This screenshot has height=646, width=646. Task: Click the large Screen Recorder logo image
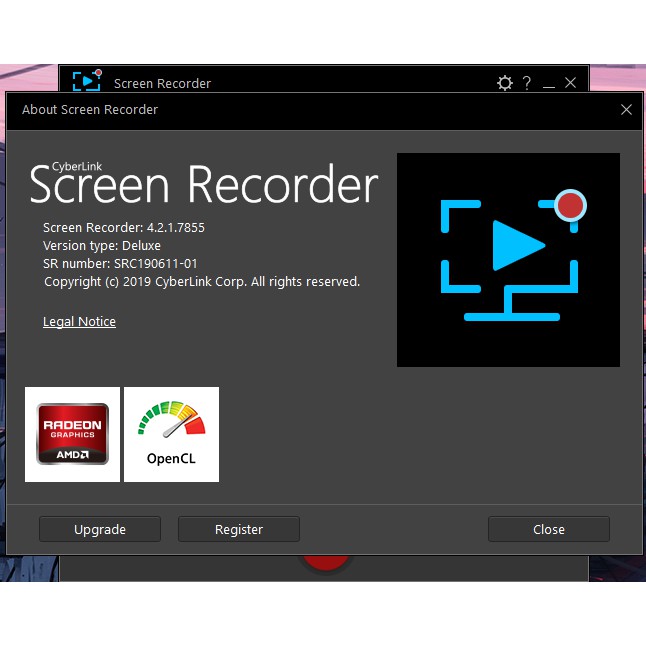click(x=508, y=260)
